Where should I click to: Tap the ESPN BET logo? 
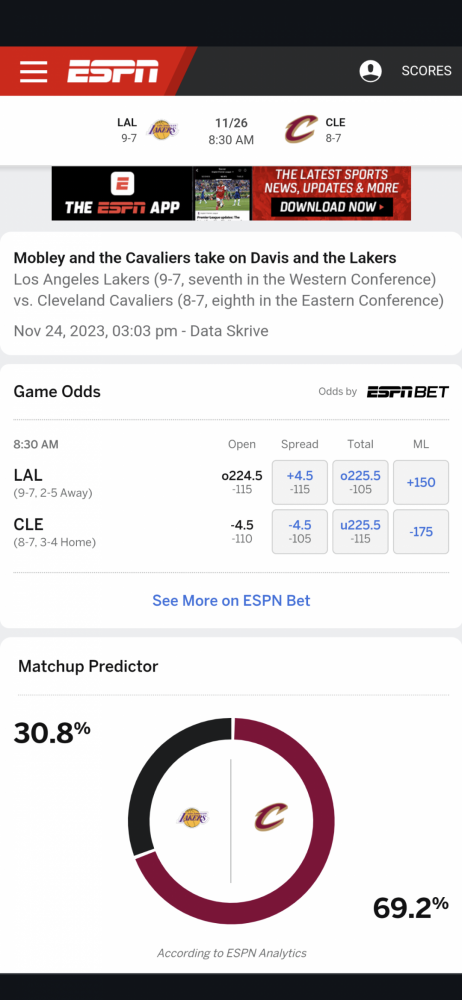point(408,392)
